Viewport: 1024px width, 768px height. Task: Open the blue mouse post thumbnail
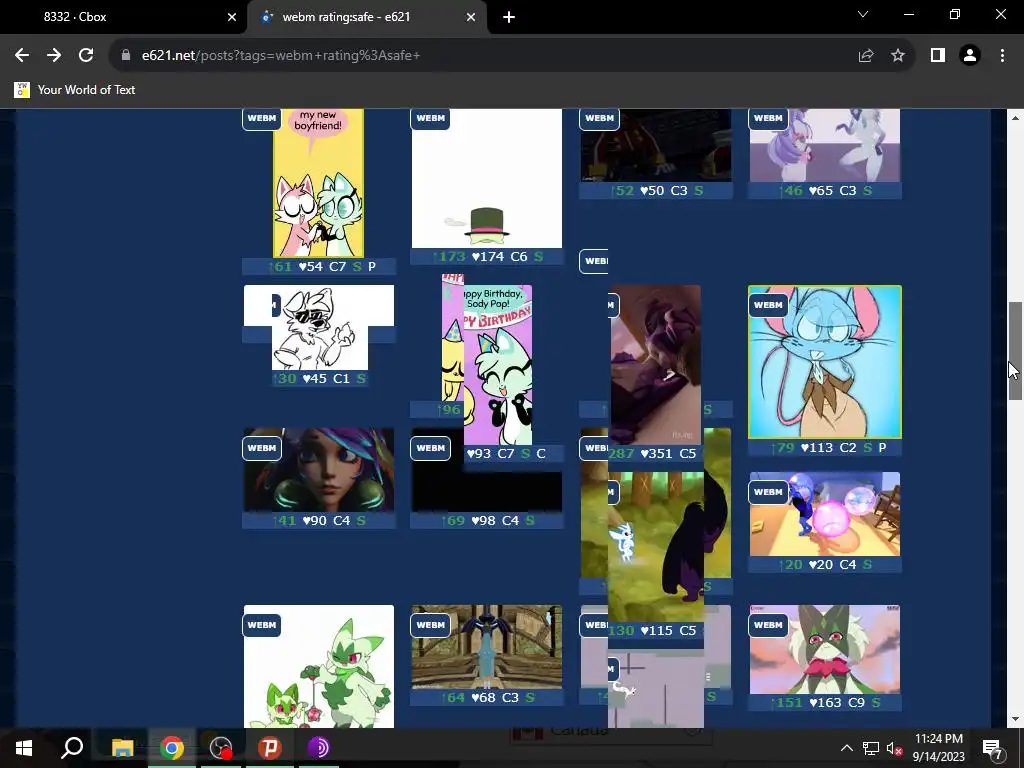(x=825, y=362)
